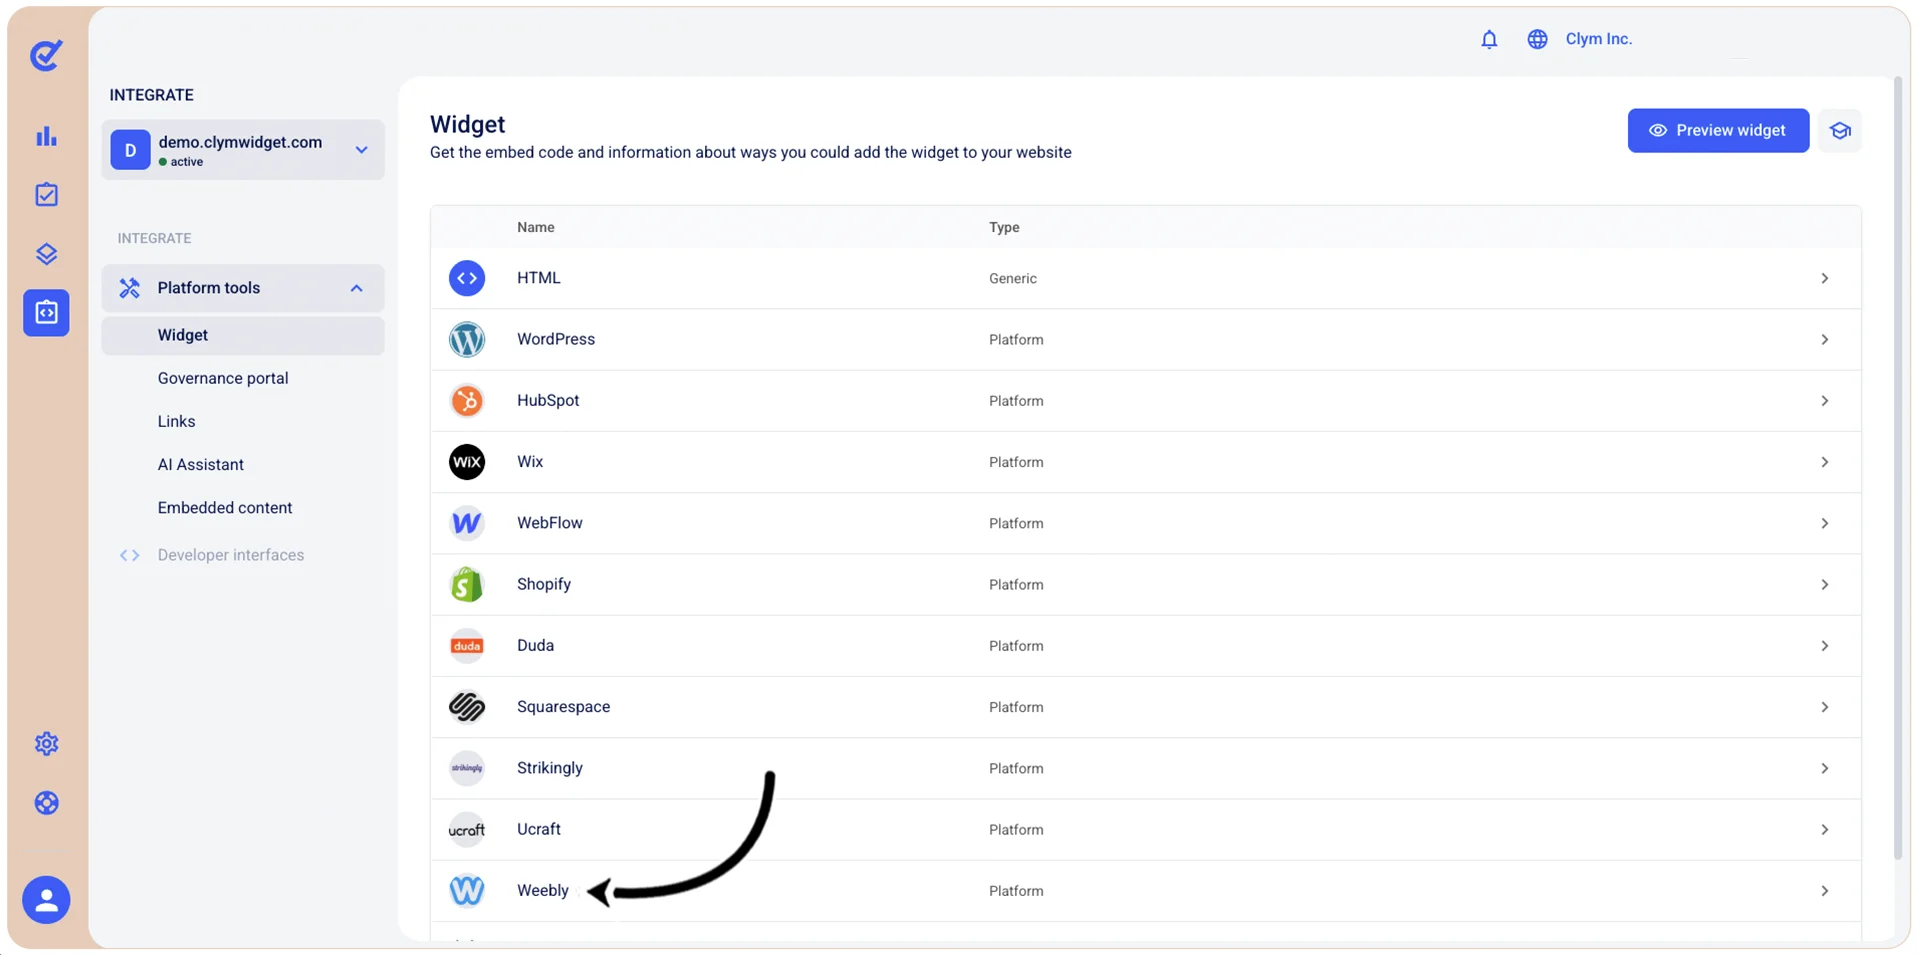Click the graduation cap tutorial icon

(1840, 131)
